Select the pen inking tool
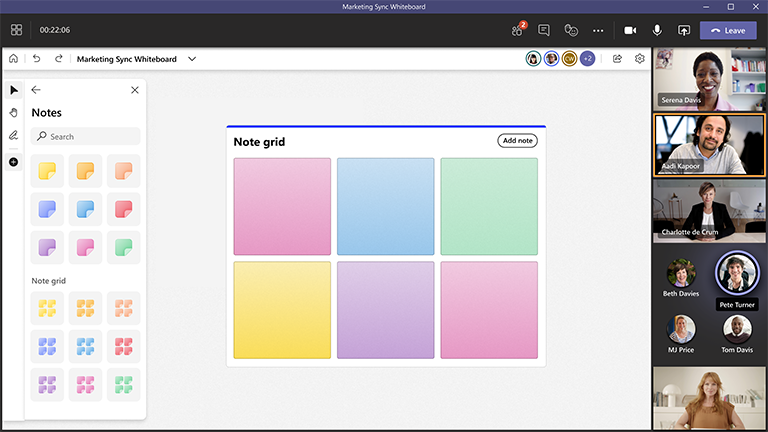The width and height of the screenshot is (768, 432). tap(13, 135)
